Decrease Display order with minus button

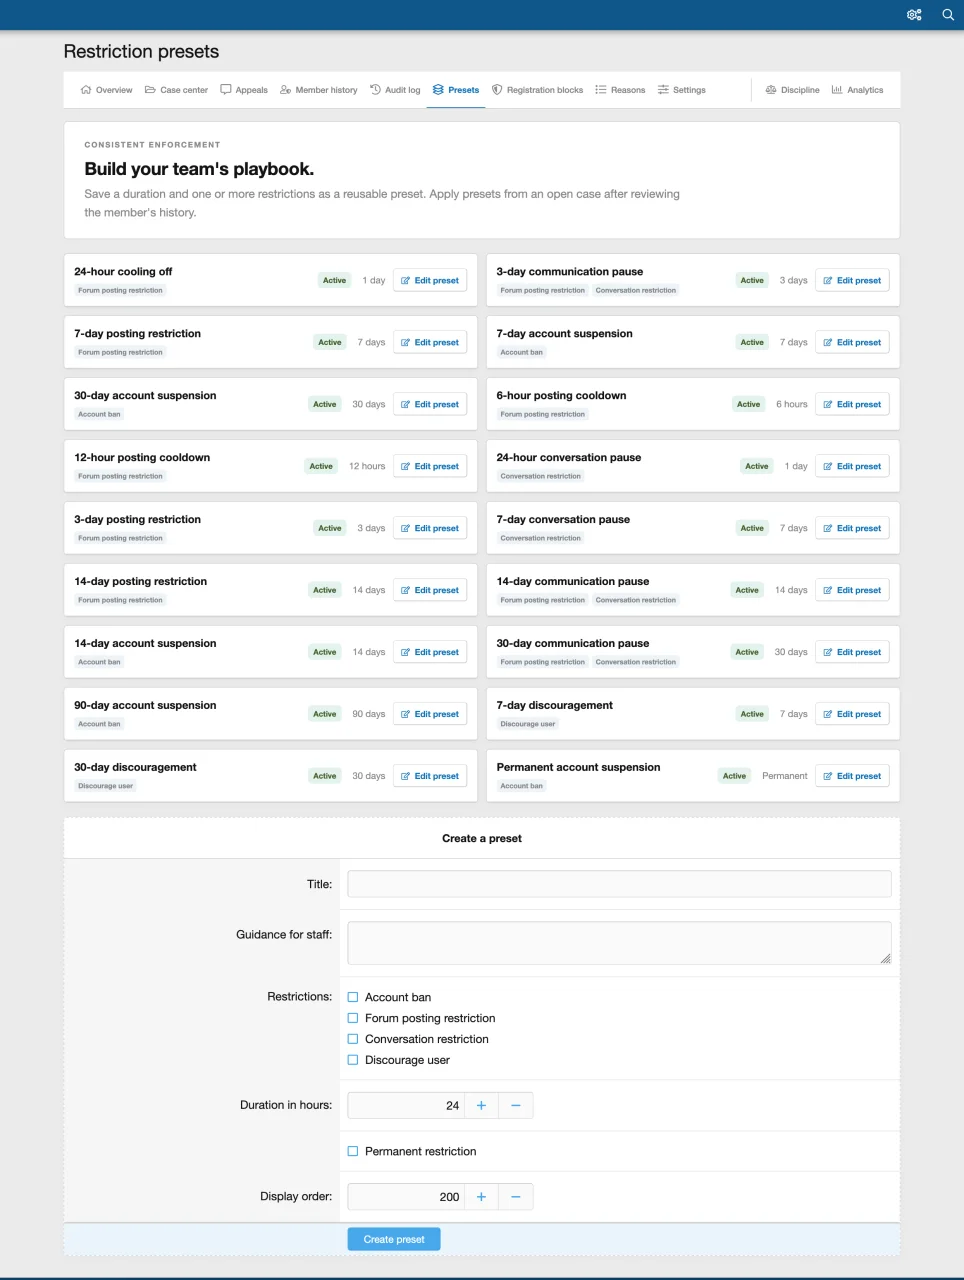point(516,1197)
